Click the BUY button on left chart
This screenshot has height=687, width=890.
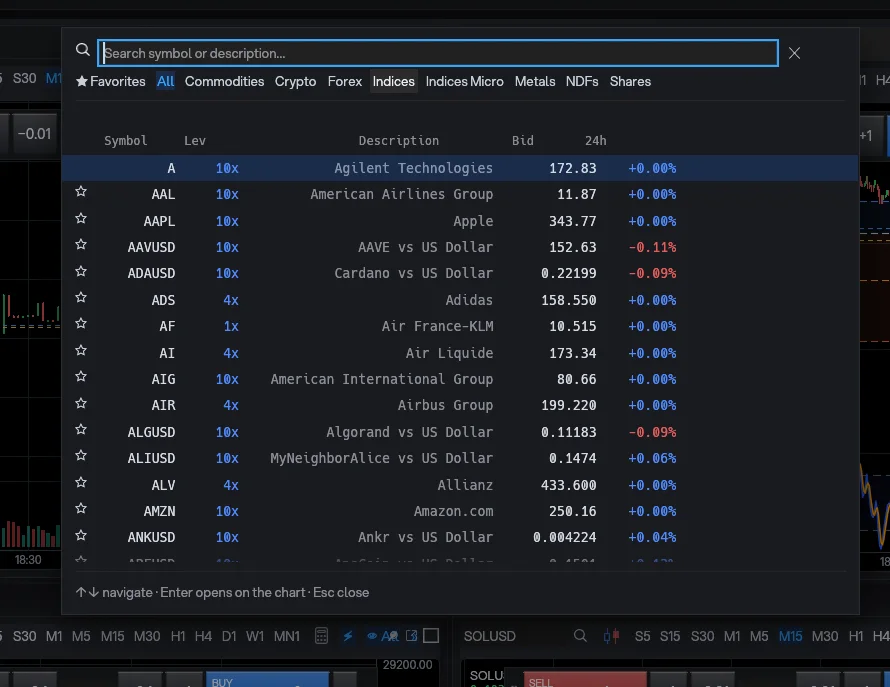(x=267, y=680)
